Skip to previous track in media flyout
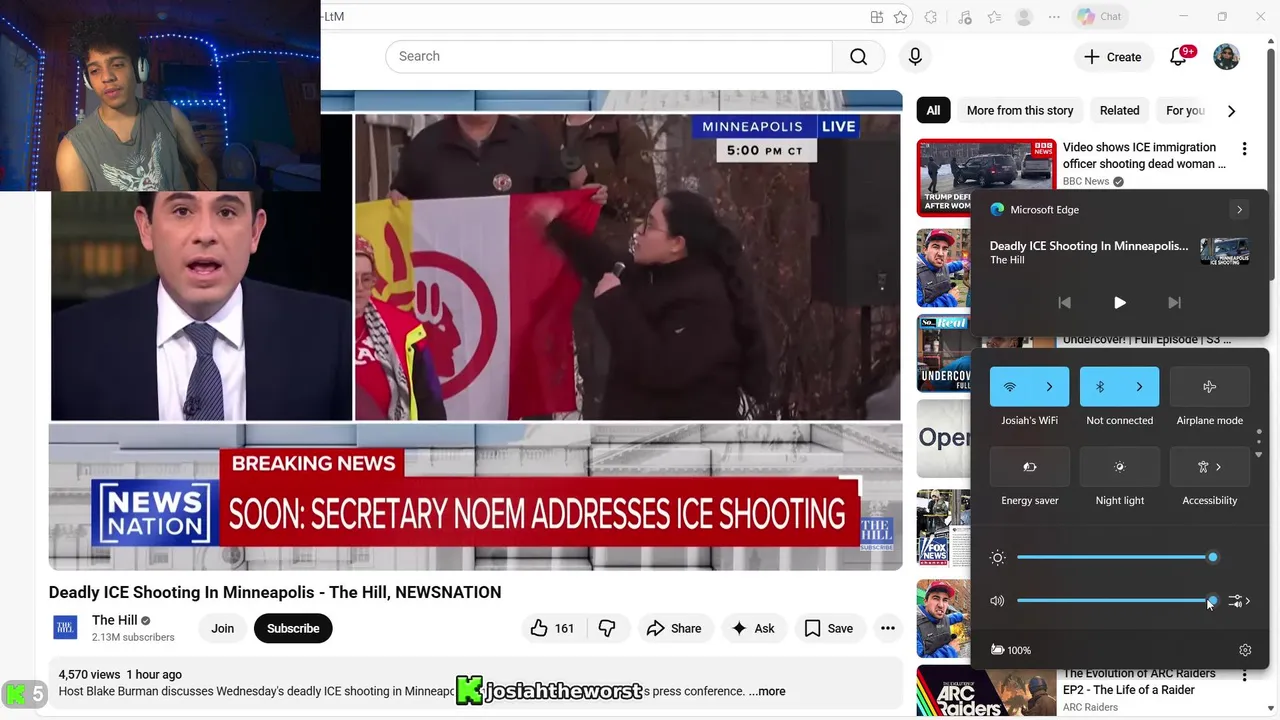Image resolution: width=1280 pixels, height=720 pixels. 1064,303
